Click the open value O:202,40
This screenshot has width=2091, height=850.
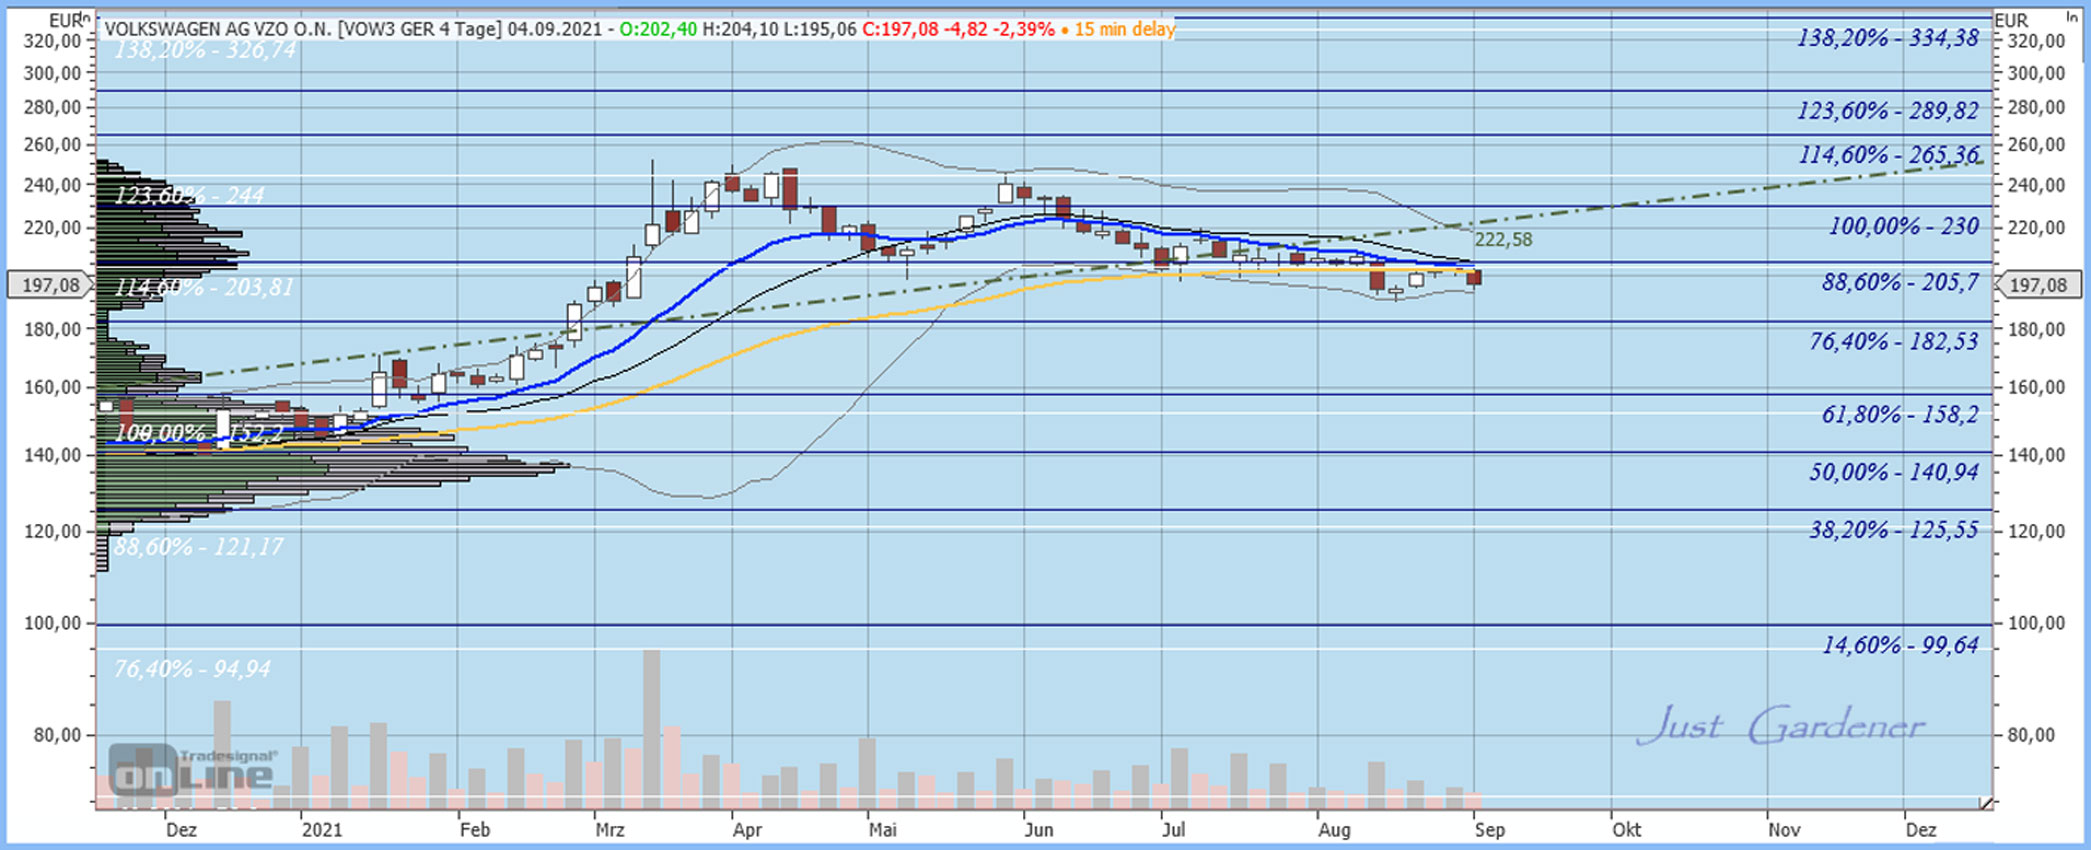click(658, 29)
